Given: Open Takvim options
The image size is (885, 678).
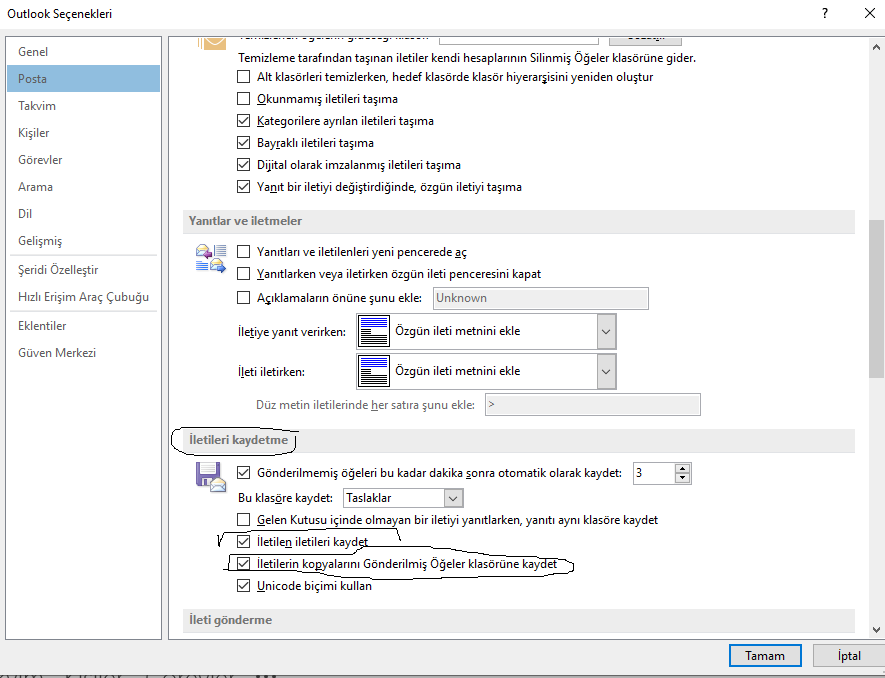Looking at the screenshot, I should (x=84, y=106).
